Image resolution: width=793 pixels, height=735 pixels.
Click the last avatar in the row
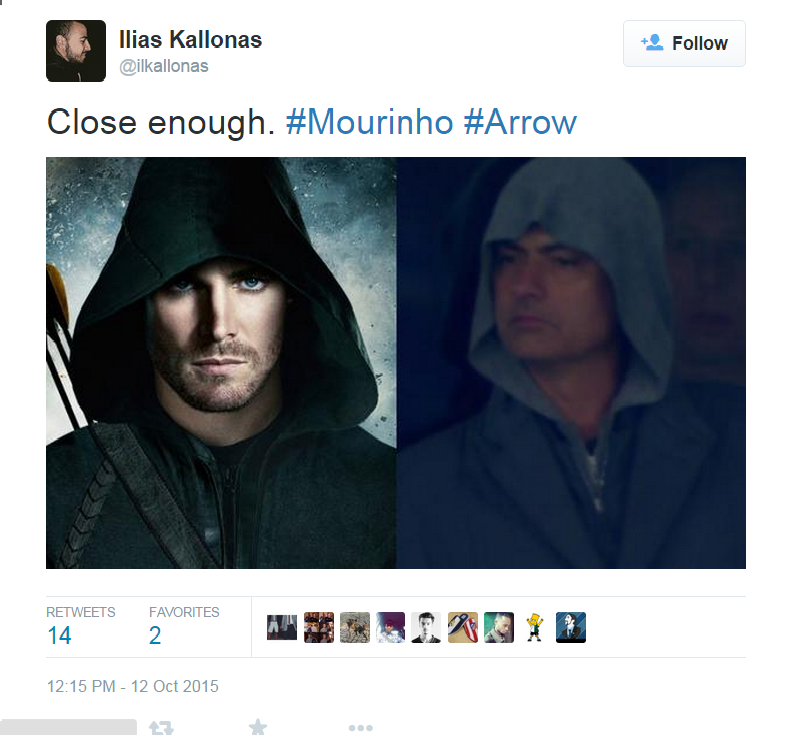(x=570, y=627)
